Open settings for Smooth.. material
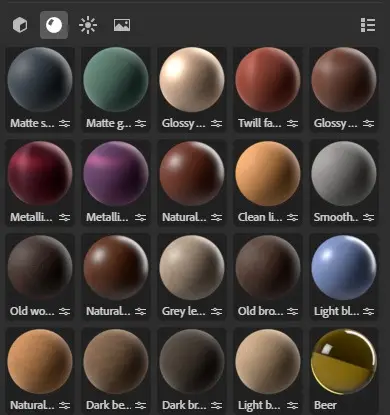This screenshot has width=390, height=415. click(368, 218)
